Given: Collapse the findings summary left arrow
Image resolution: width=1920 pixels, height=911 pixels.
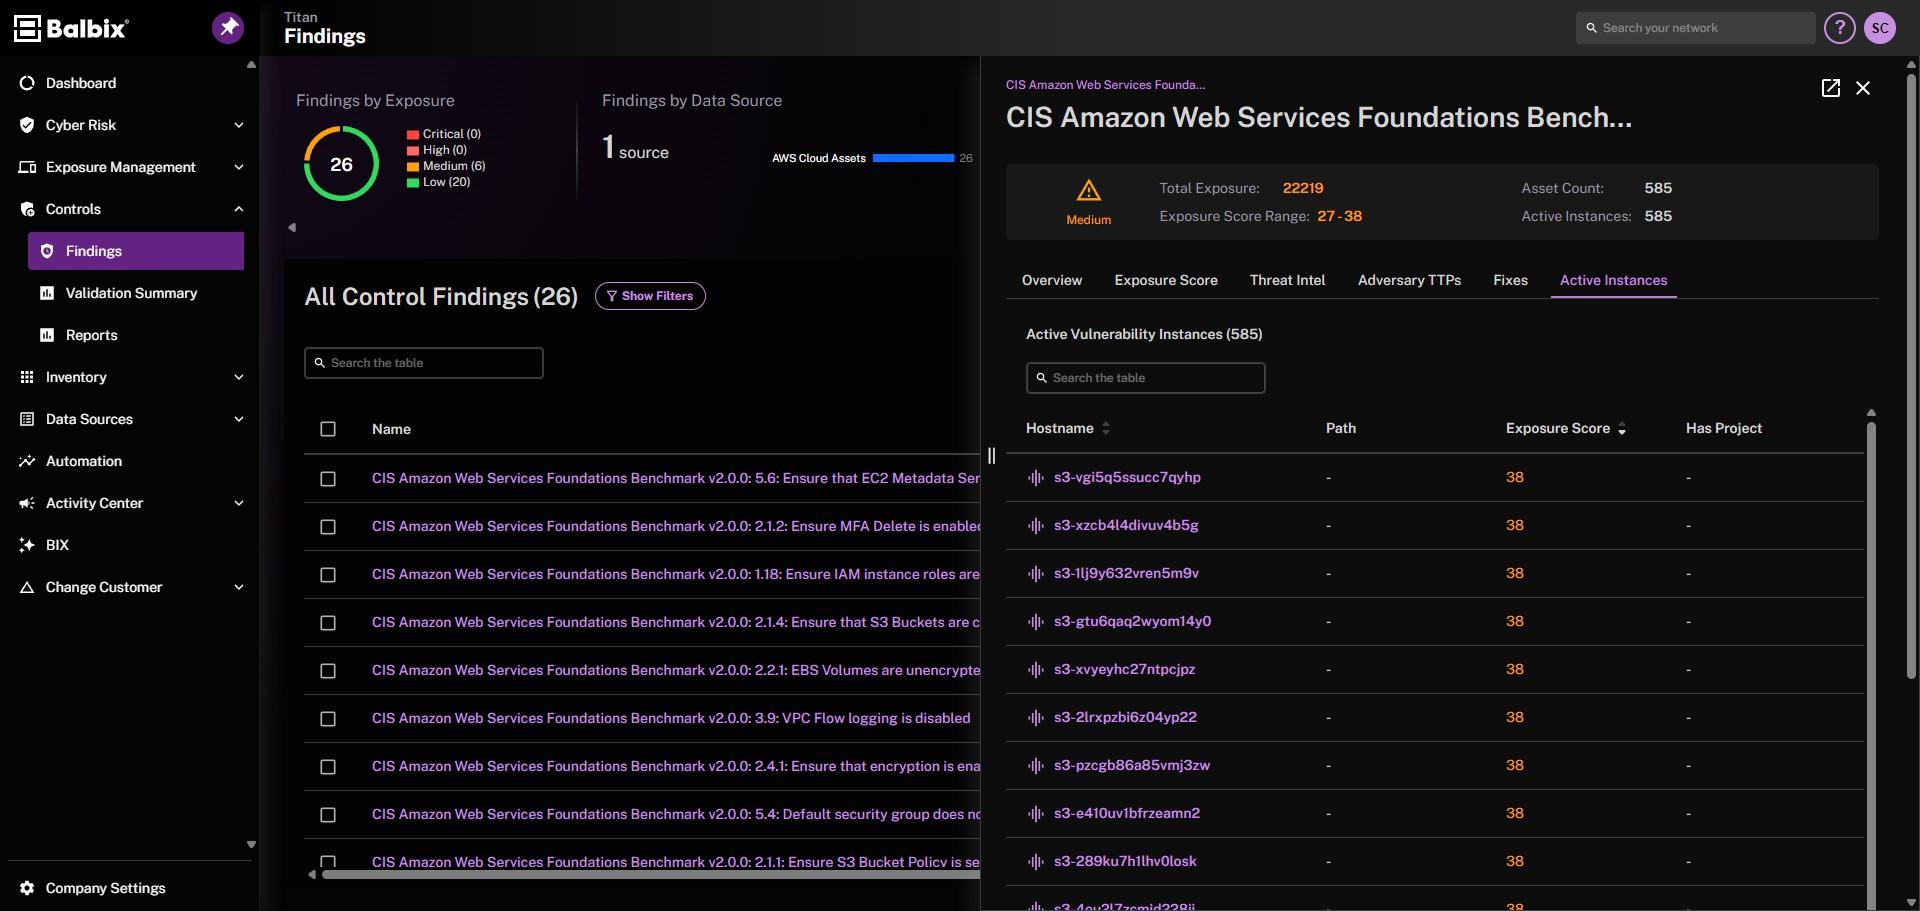Looking at the screenshot, I should click(292, 227).
